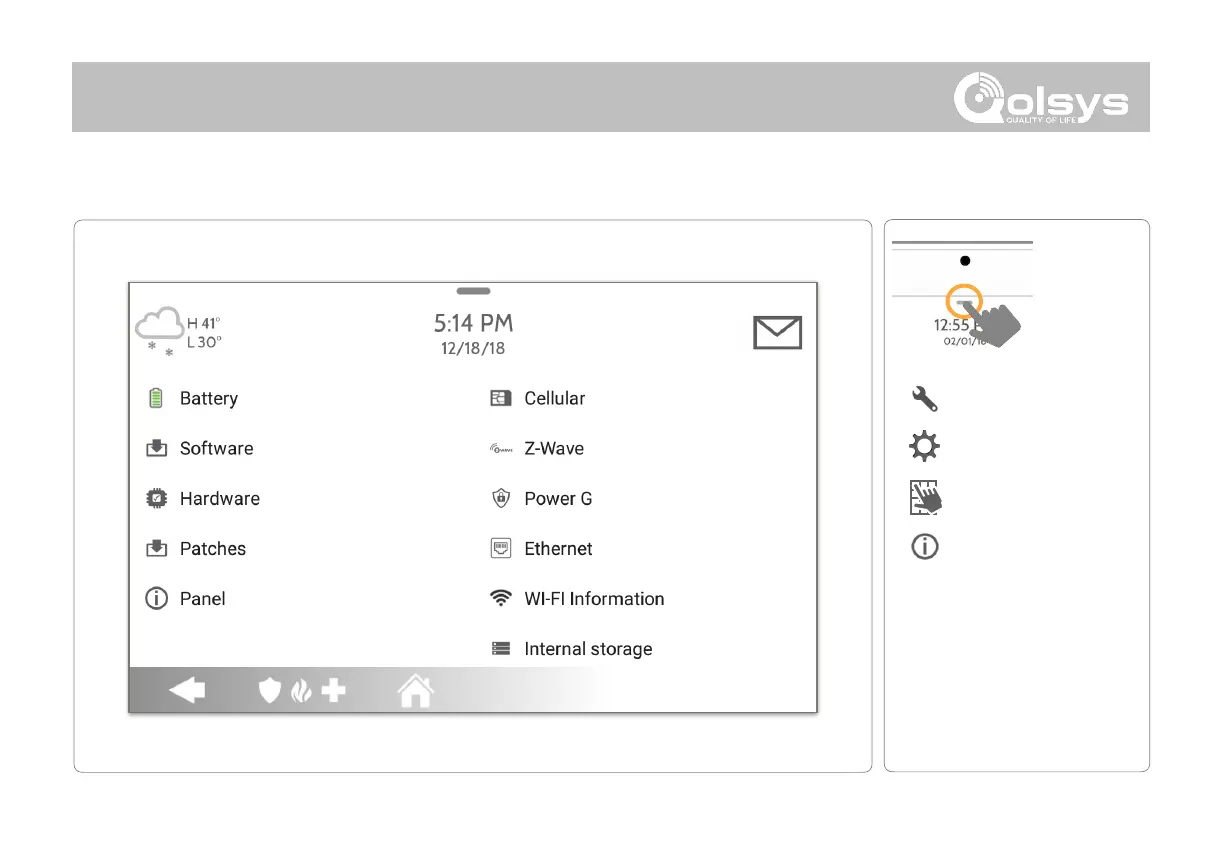Click the settings gear icon in side panel
The height and width of the screenshot is (864, 1224).
924,447
